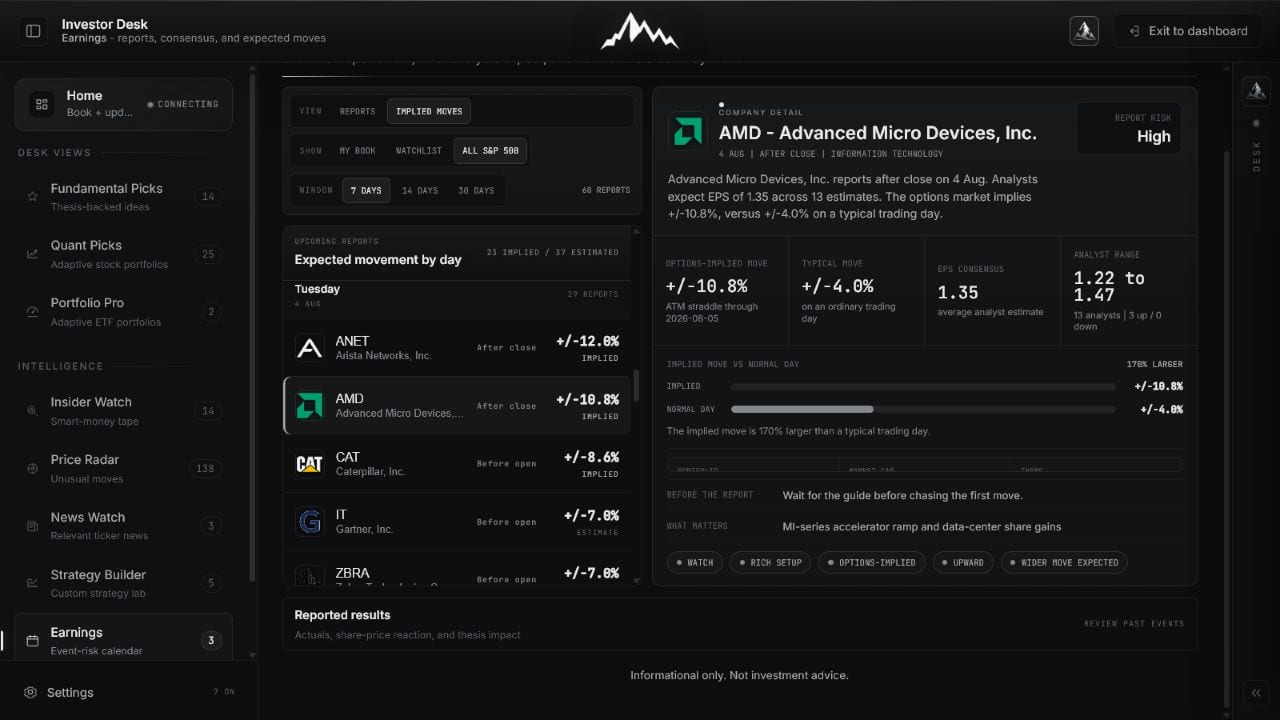1280x720 pixels.
Task: Open Price Radar
Action: [123, 468]
